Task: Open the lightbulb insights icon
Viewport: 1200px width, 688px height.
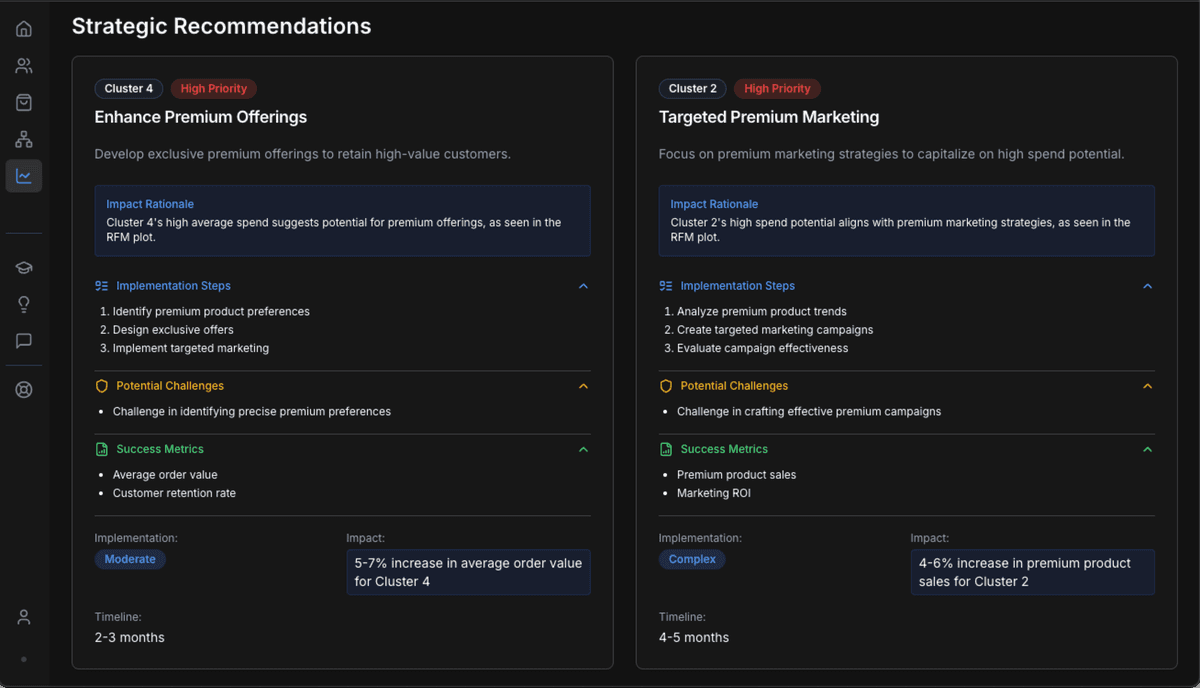Action: 24,304
